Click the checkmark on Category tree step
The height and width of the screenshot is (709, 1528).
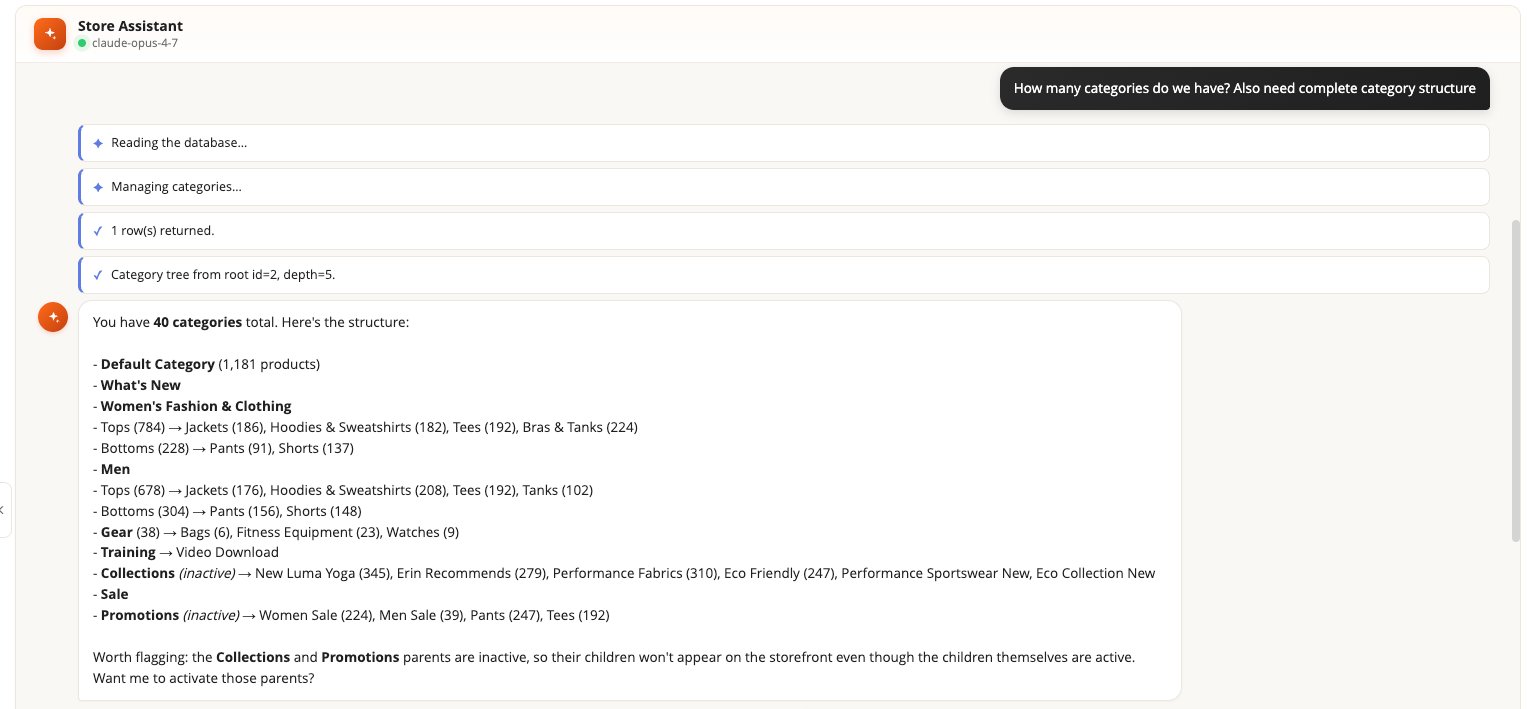pos(98,275)
